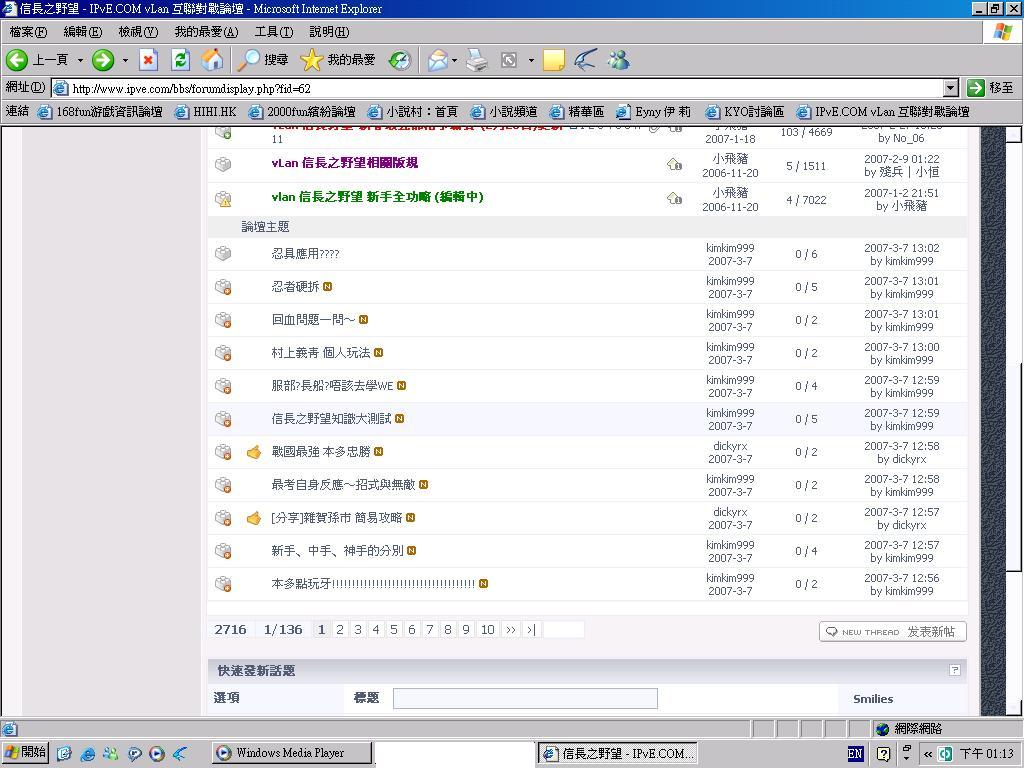Click the Forward green arrow button
This screenshot has height=768, width=1024.
(102, 60)
